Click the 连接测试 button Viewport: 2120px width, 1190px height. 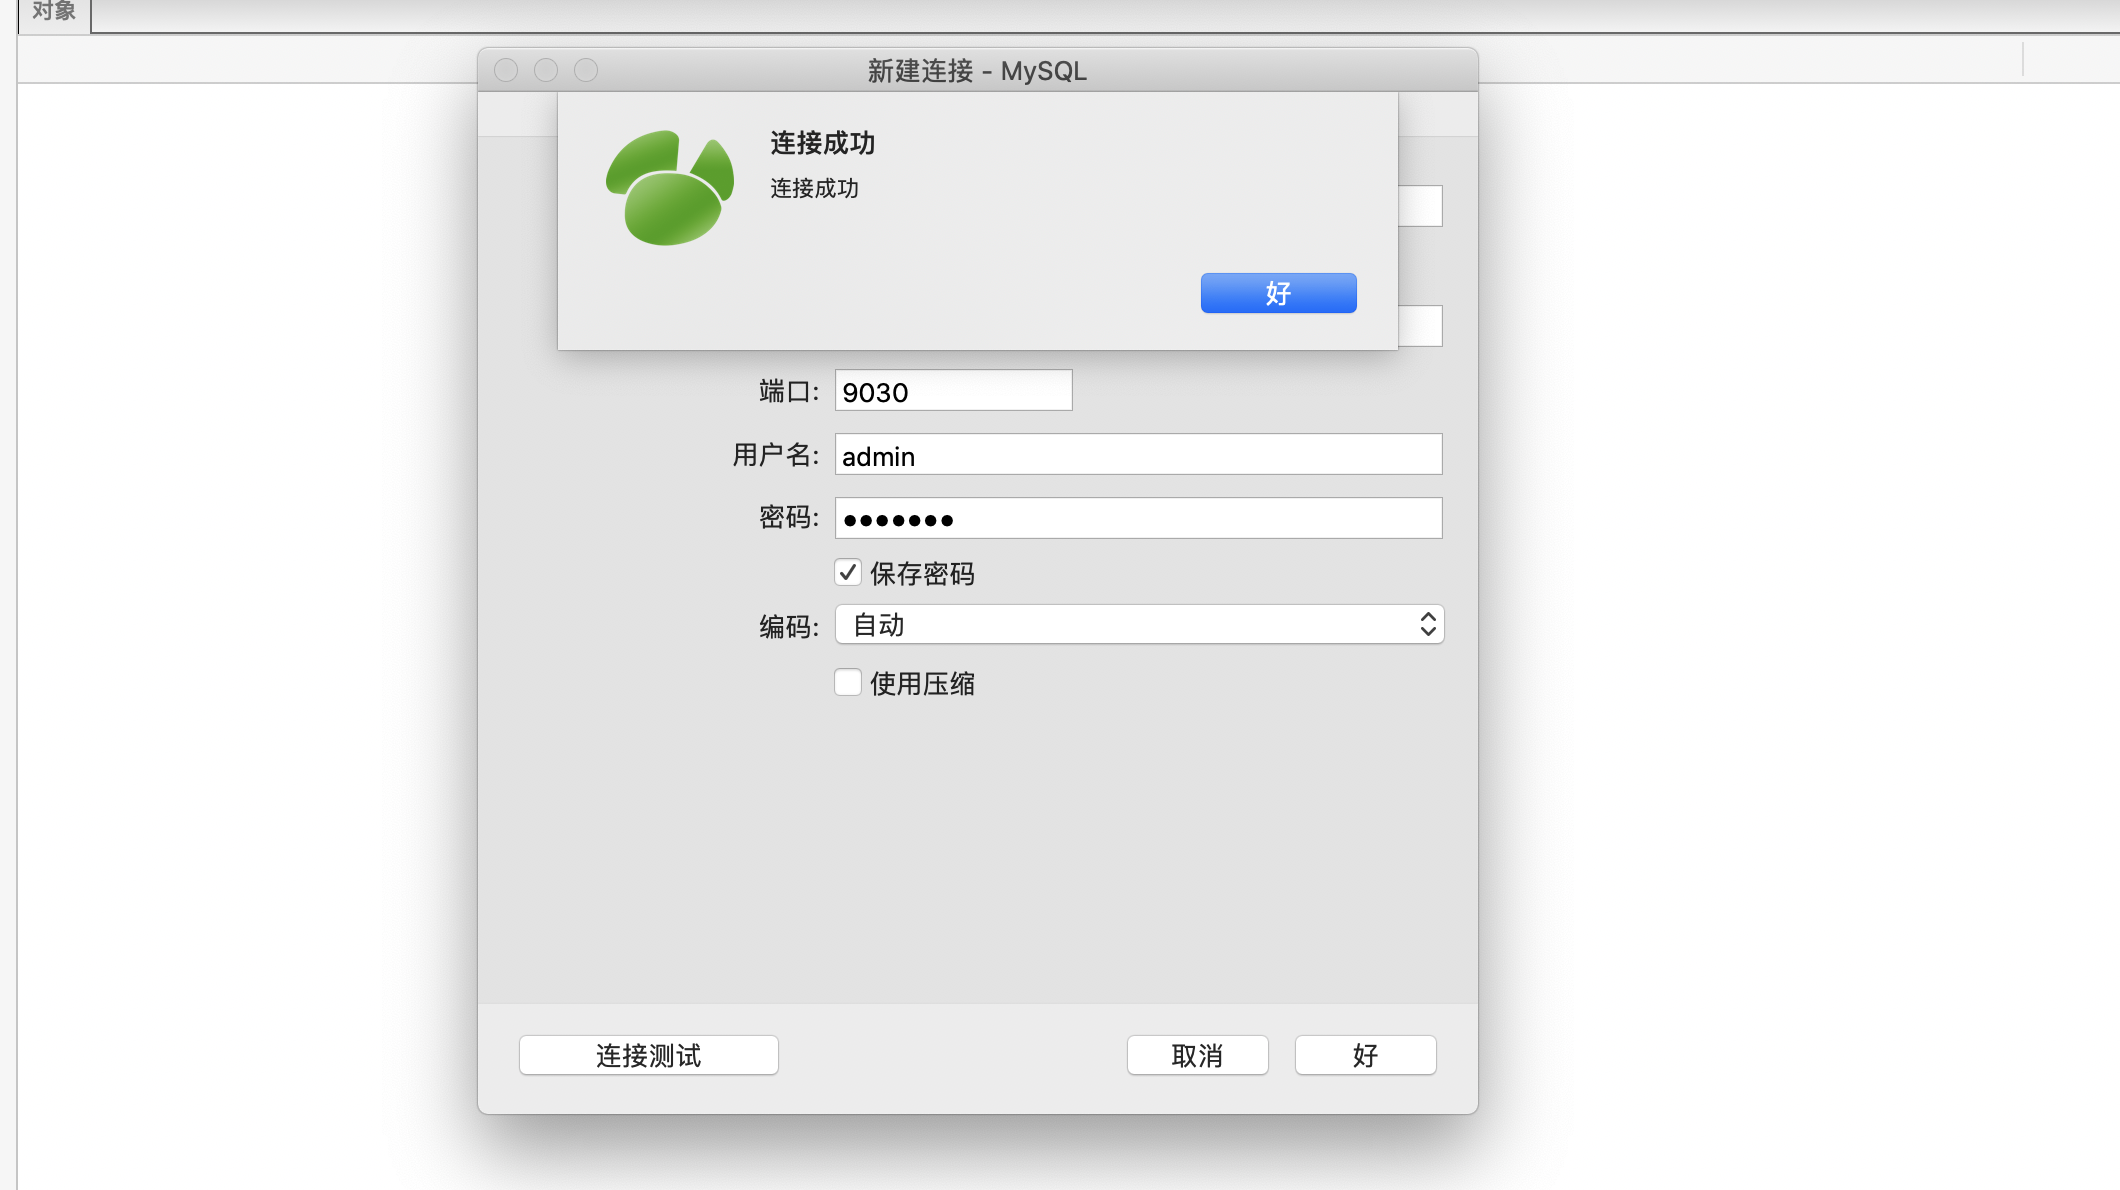click(x=649, y=1055)
